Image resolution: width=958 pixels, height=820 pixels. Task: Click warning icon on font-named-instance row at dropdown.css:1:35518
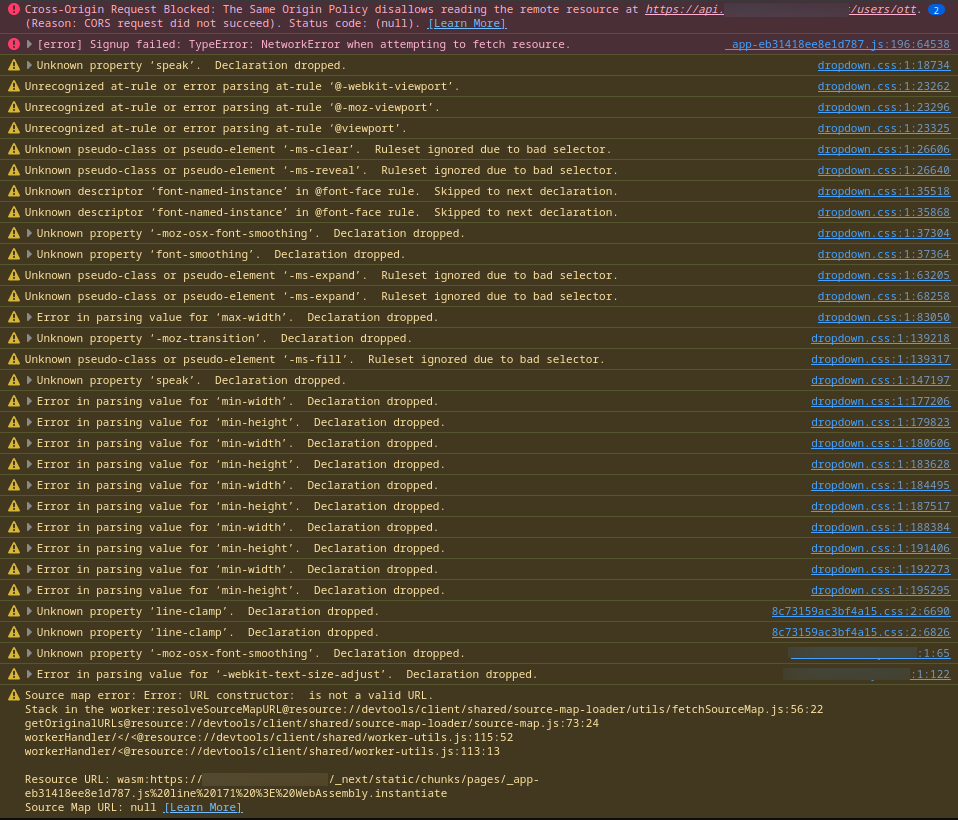[13, 191]
